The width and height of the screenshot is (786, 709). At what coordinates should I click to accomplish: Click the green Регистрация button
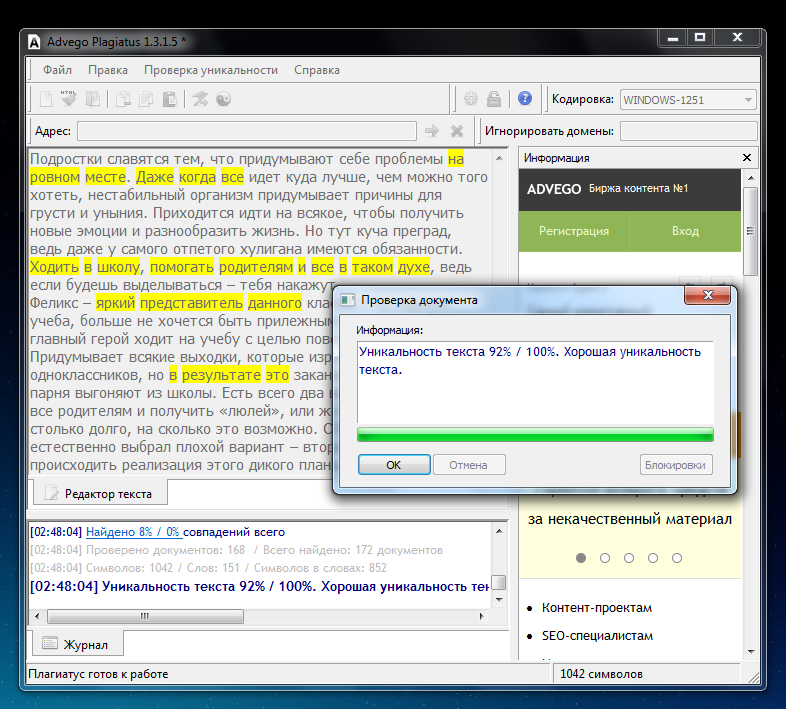[574, 231]
